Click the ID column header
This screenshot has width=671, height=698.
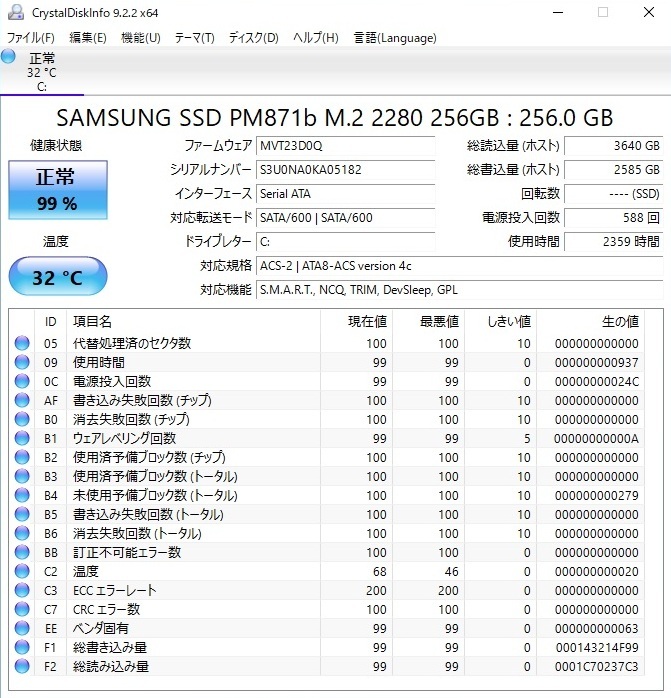pyautogui.click(x=50, y=321)
